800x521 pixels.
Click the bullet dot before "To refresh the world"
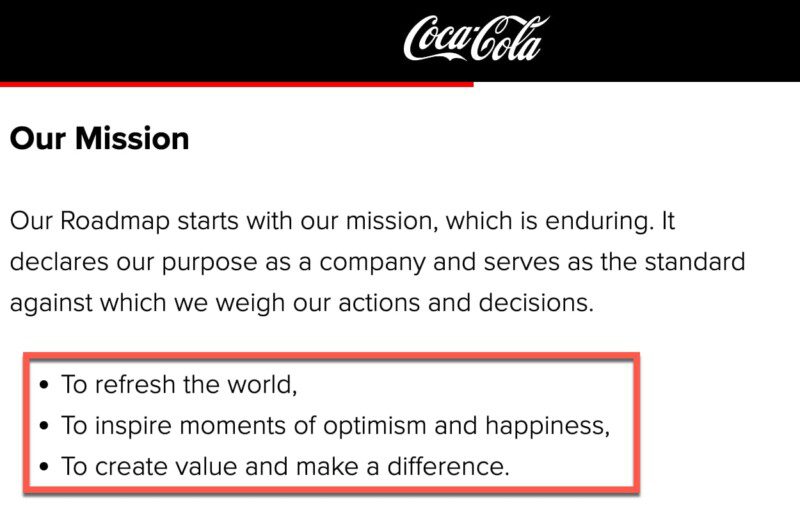point(44,385)
